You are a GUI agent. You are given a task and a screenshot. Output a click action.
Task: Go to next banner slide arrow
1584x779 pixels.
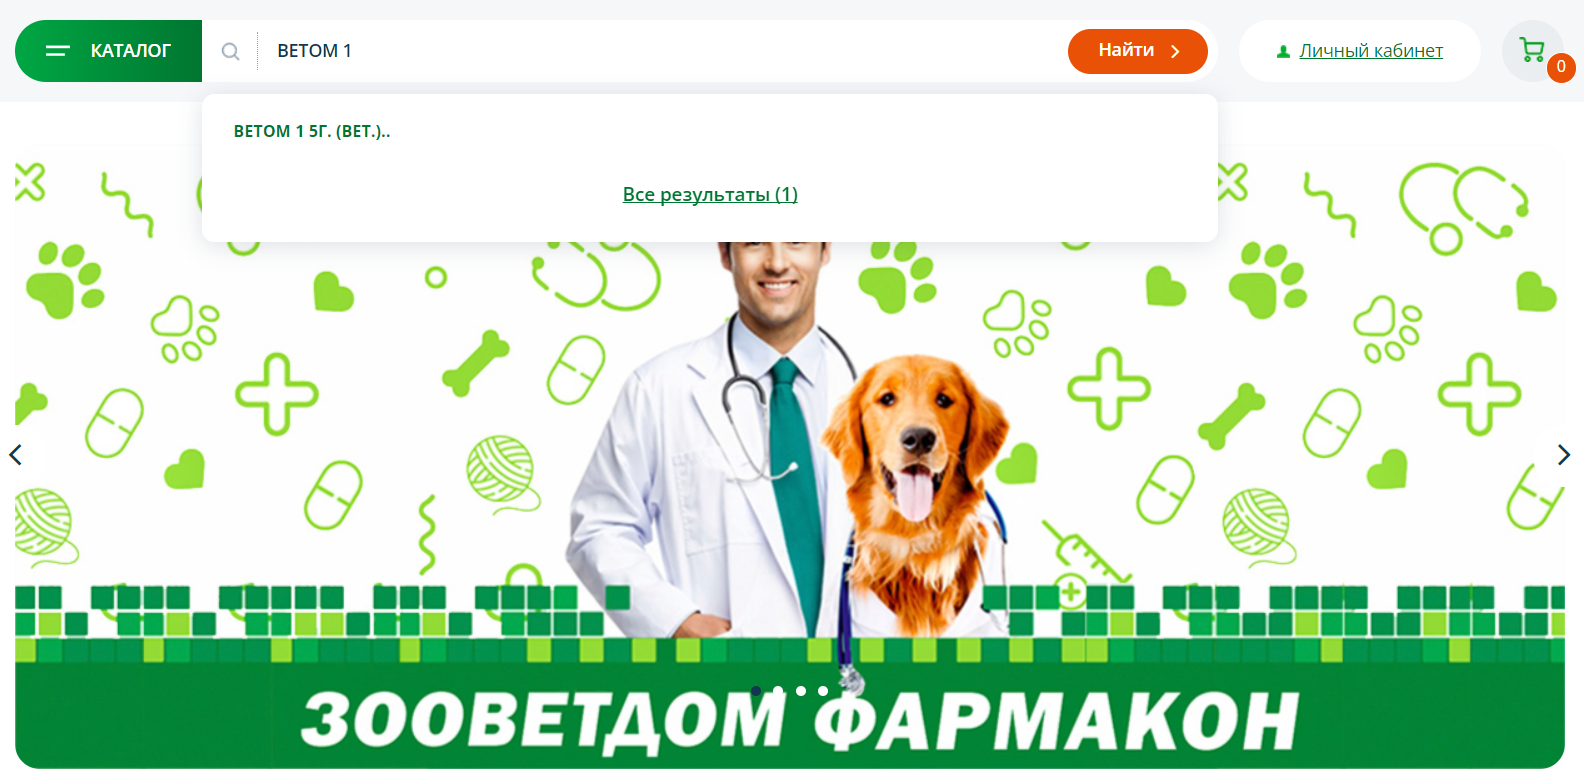point(1564,455)
